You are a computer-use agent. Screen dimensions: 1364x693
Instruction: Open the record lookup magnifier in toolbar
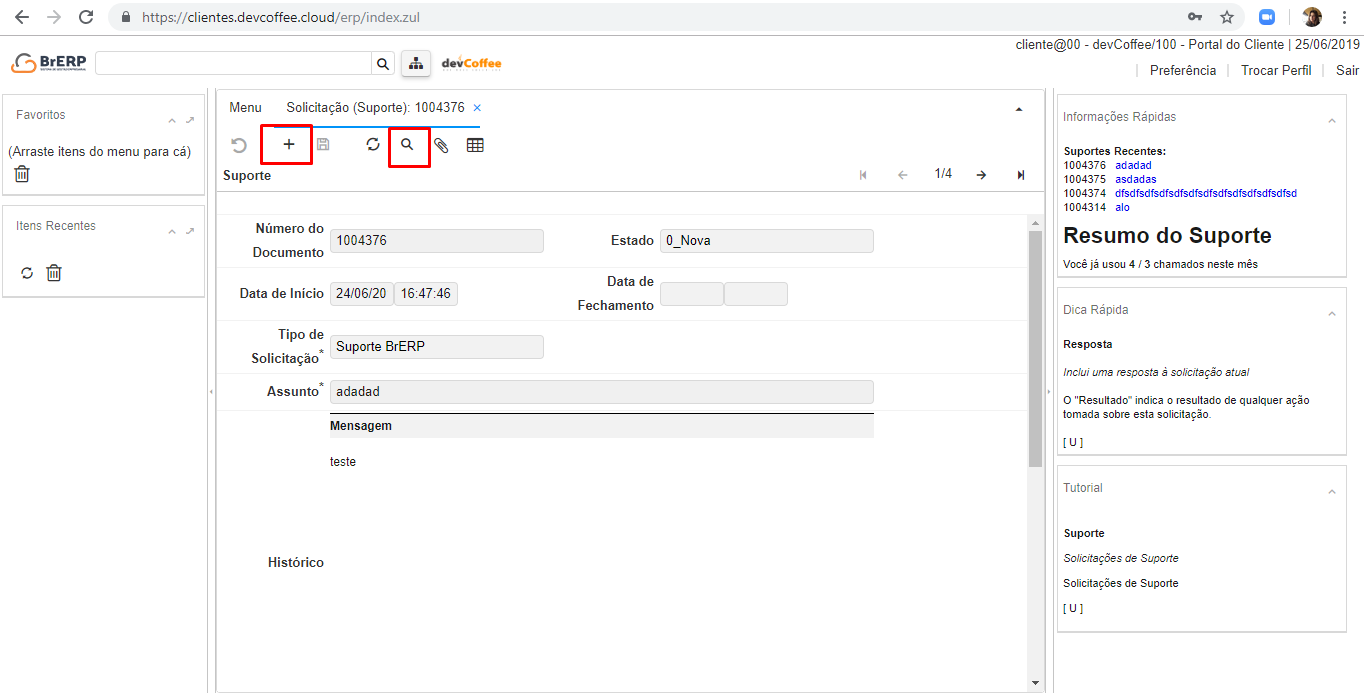[x=407, y=145]
